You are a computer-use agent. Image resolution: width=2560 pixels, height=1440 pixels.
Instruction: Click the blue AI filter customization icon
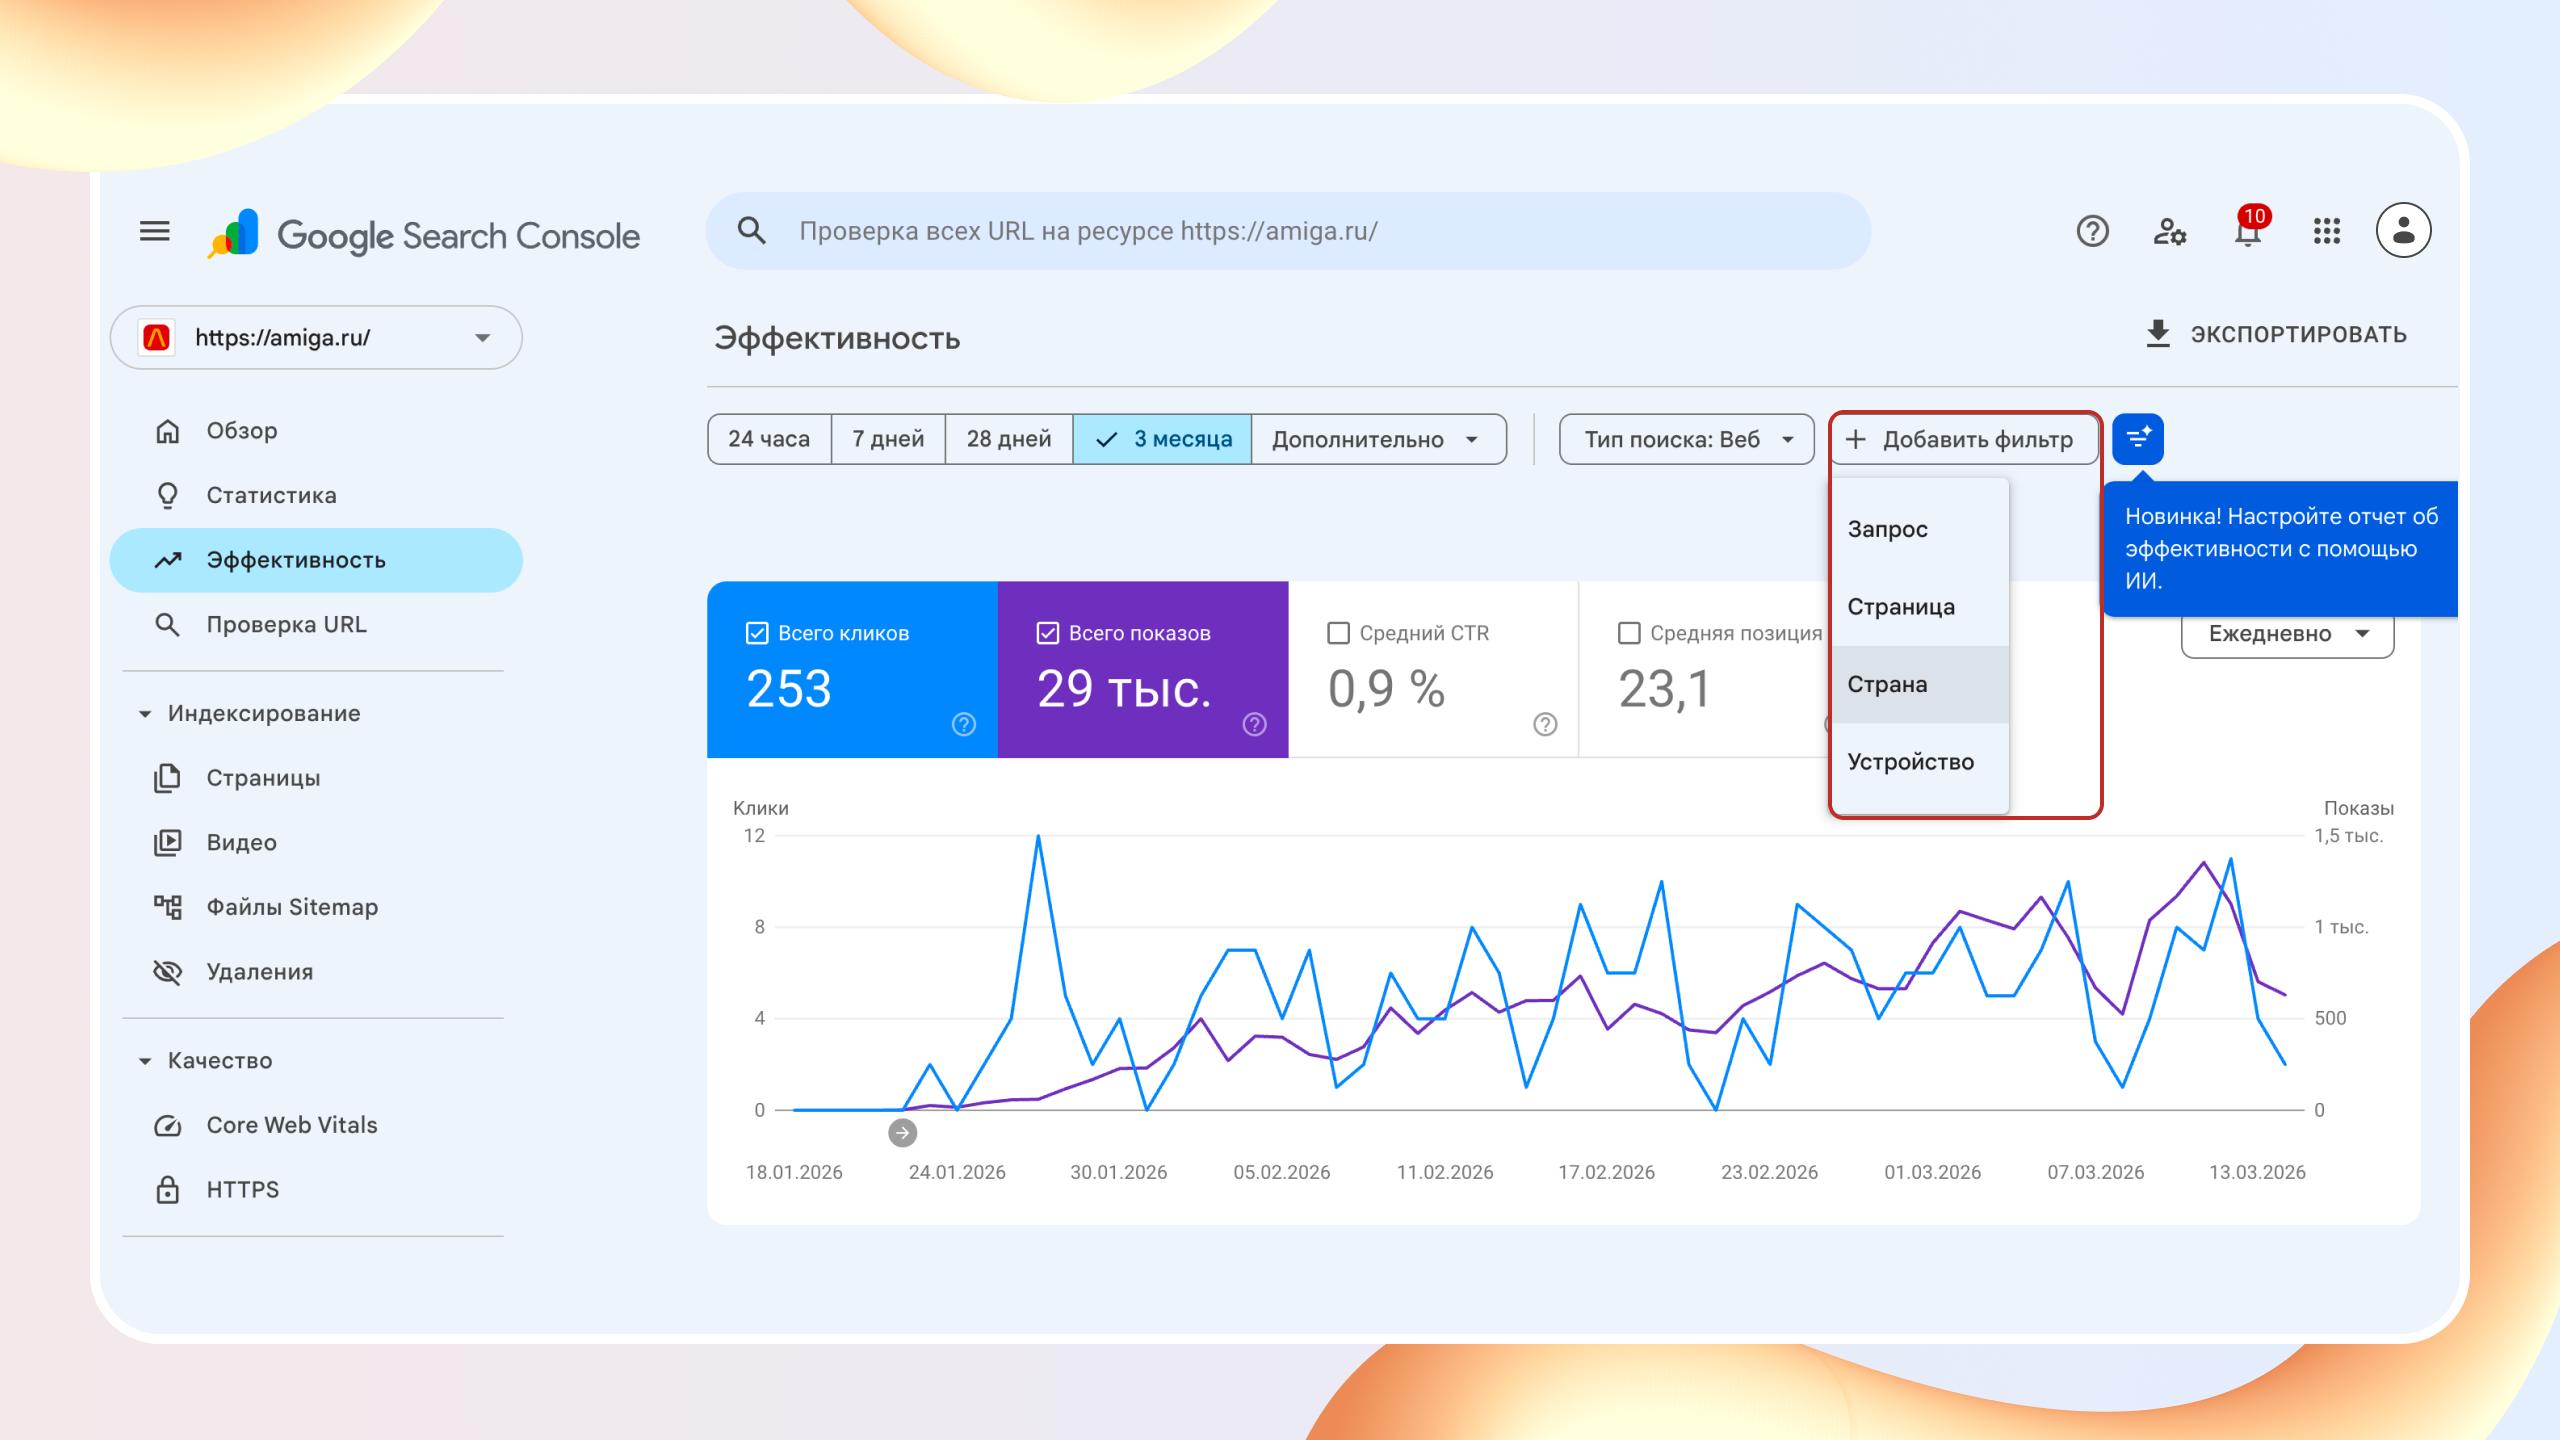pyautogui.click(x=2138, y=439)
